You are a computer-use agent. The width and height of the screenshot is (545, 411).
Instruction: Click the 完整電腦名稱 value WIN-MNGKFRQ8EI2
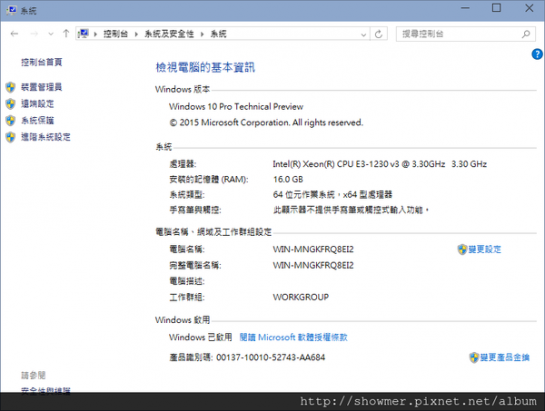coord(313,265)
